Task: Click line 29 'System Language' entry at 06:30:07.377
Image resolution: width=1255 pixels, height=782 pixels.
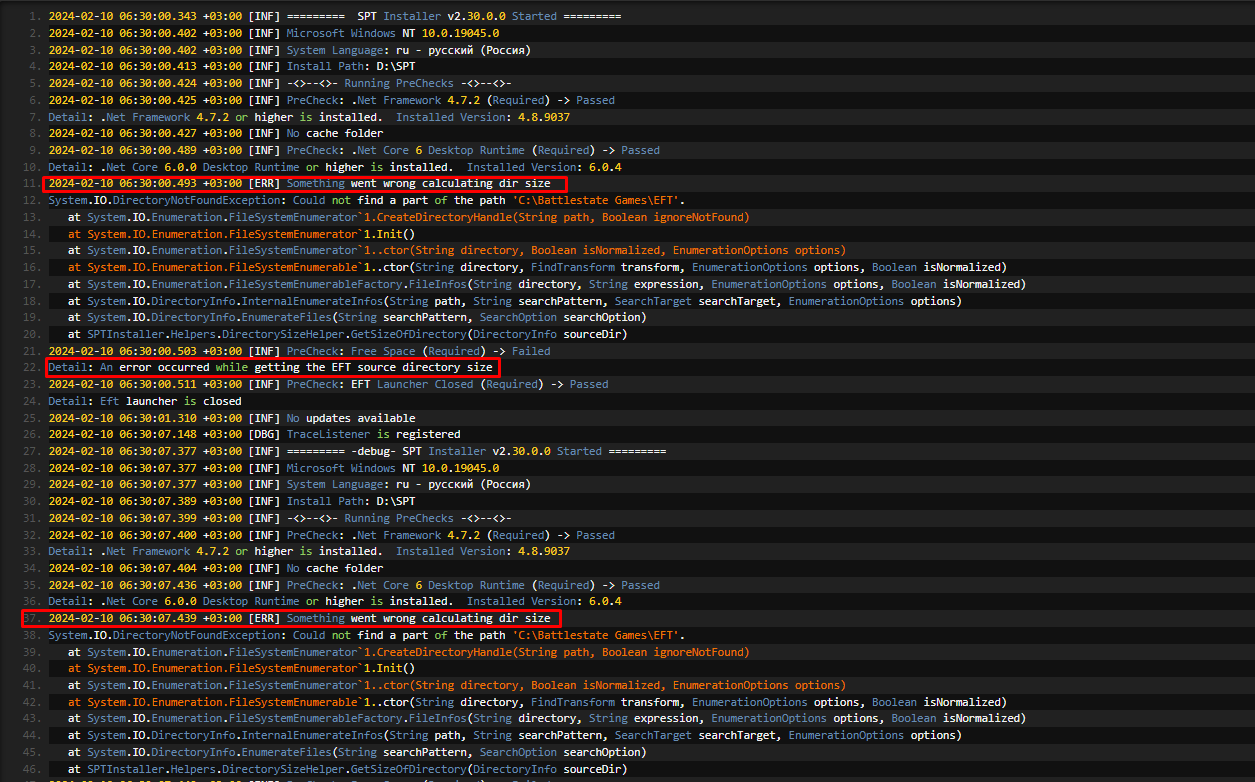Action: tap(289, 484)
